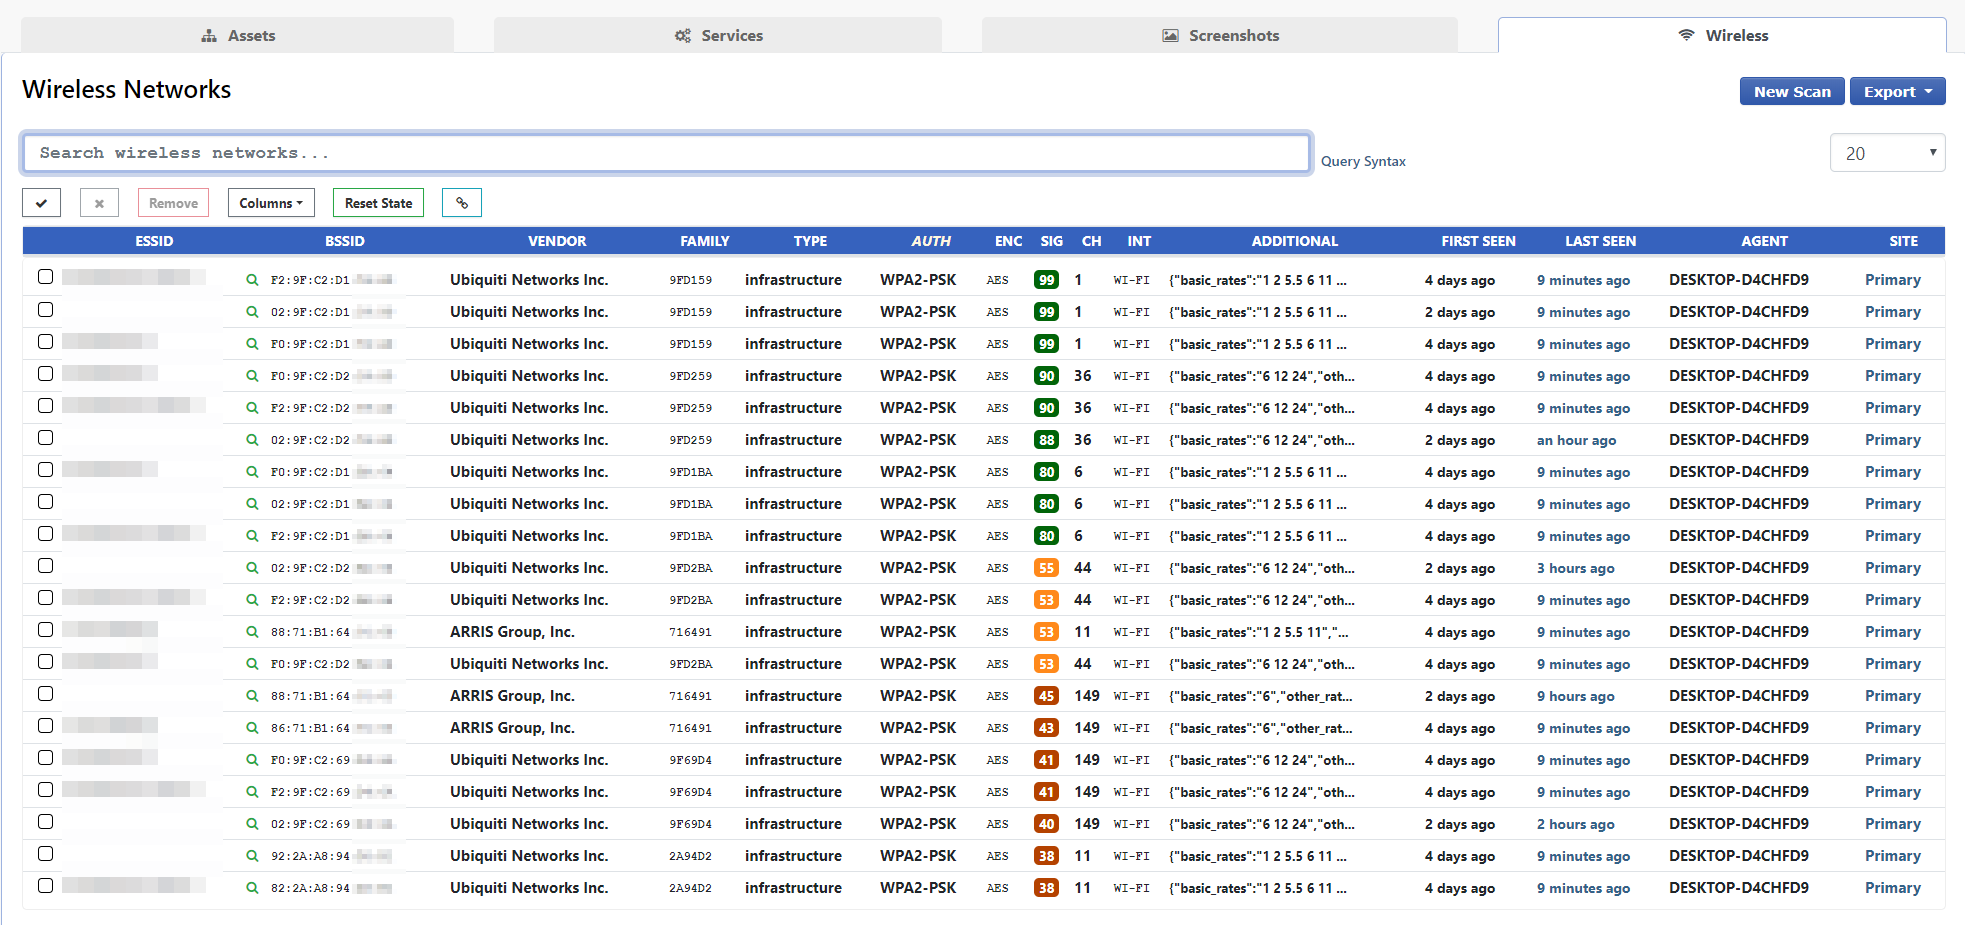Click the search magnifier next to BSSID 88:71:B1:64 on channel 11
The height and width of the screenshot is (925, 1965).
[252, 632]
